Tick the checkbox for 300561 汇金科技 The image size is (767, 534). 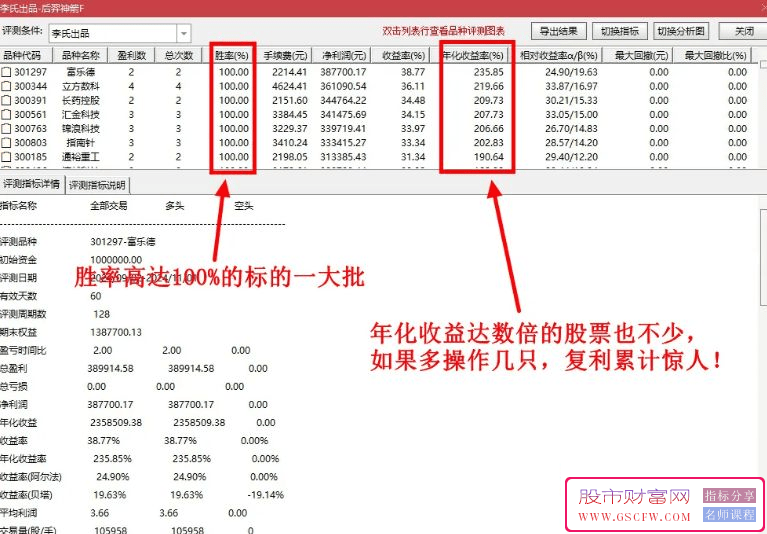[5, 115]
